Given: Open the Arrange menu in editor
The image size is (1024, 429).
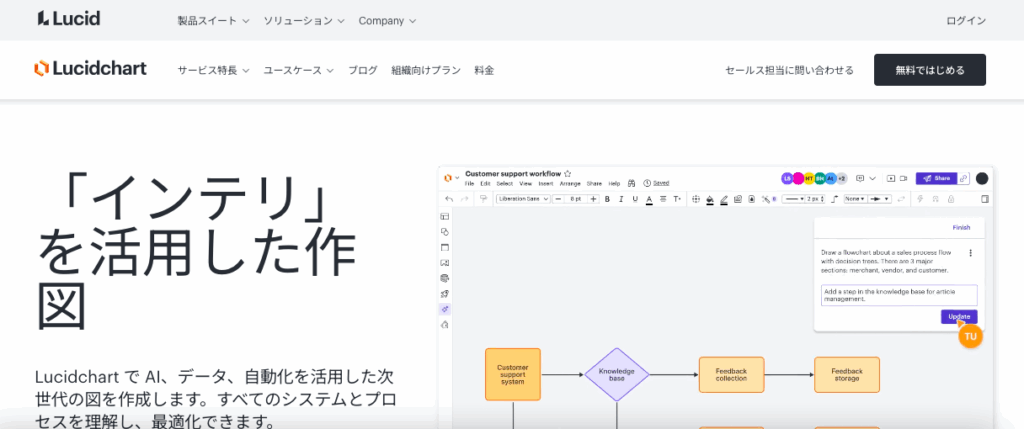Looking at the screenshot, I should [x=570, y=183].
